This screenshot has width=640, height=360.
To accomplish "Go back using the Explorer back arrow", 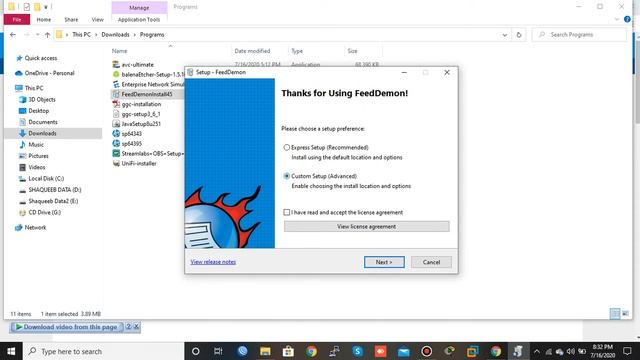I will (x=13, y=35).
